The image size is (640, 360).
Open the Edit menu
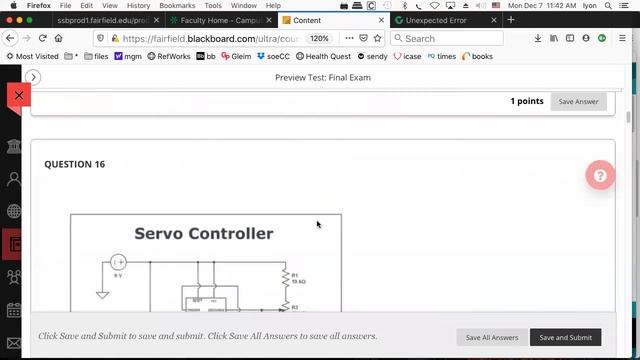87,6
